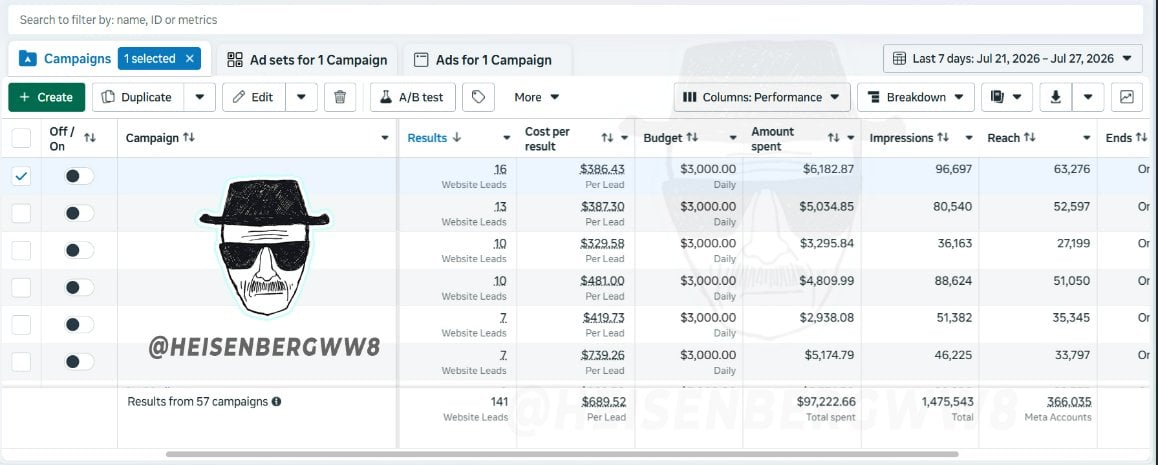This screenshot has width=1158, height=465.
Task: Toggle the header select-all checkbox
Action: (x=21, y=138)
